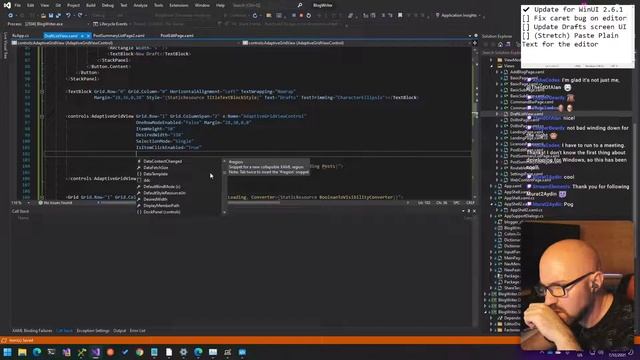Switch to Output tab

(x=120, y=331)
